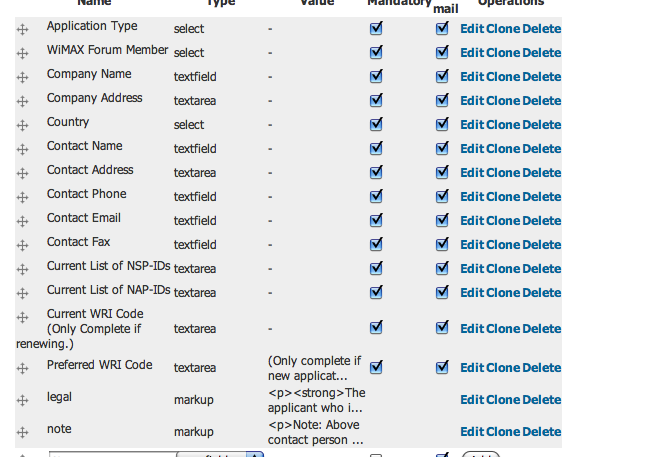This screenshot has height=457, width=658.
Task: Grab the drag handle for Application Type row
Action: point(23,29)
